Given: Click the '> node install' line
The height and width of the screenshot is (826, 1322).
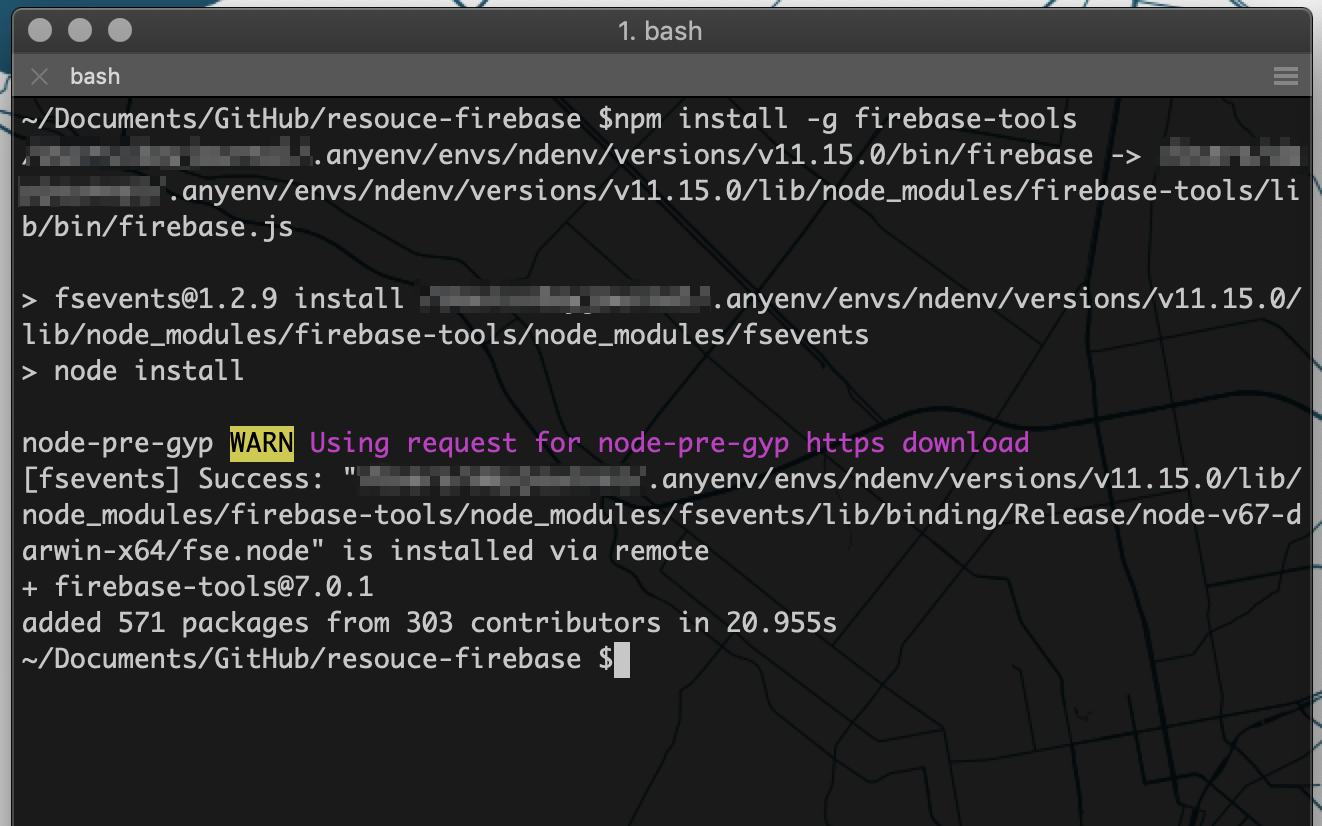Looking at the screenshot, I should tap(133, 371).
